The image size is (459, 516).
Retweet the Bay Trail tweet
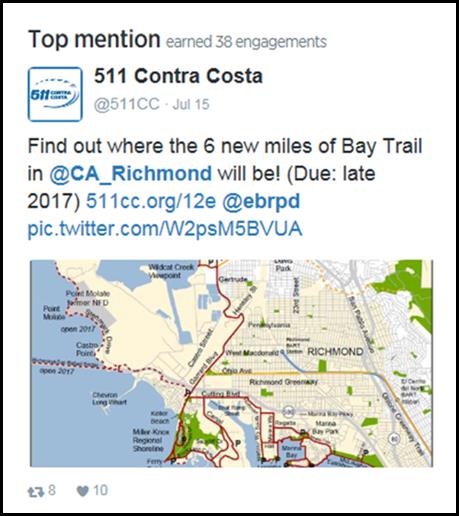36,492
